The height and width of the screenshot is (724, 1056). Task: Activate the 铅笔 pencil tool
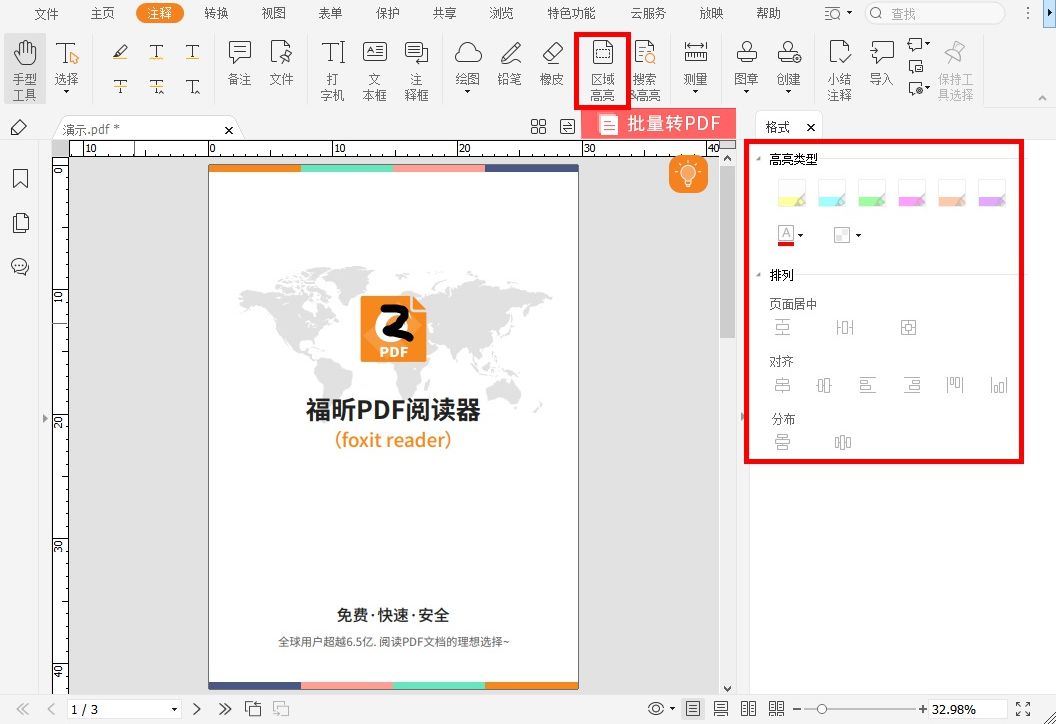[509, 62]
